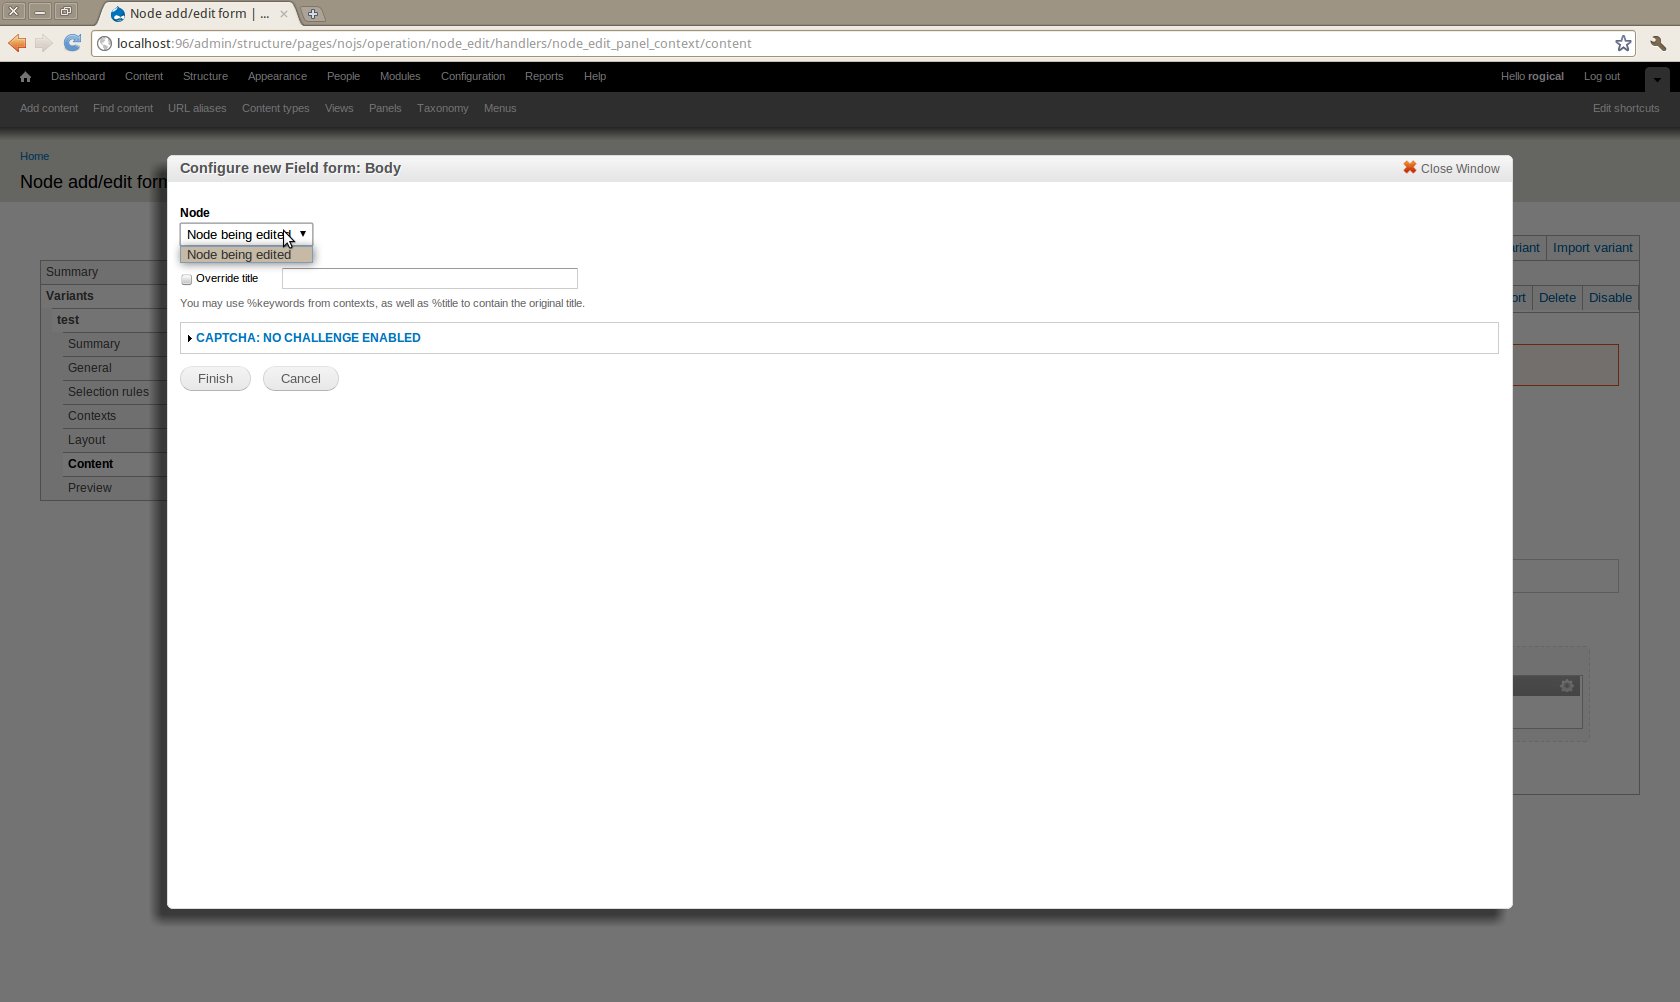
Task: Open browser wrench settings menu
Action: coord(1658,43)
